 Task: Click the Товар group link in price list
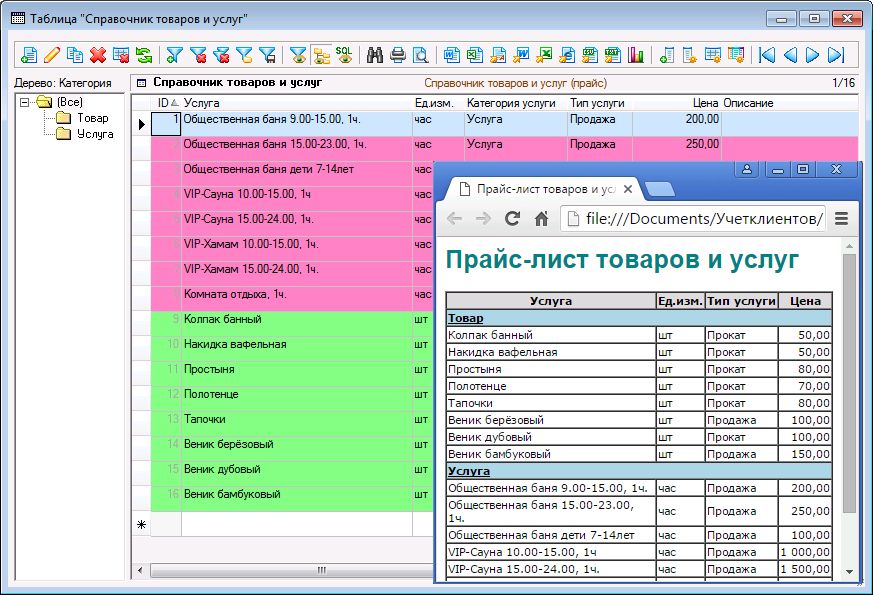tap(465, 318)
